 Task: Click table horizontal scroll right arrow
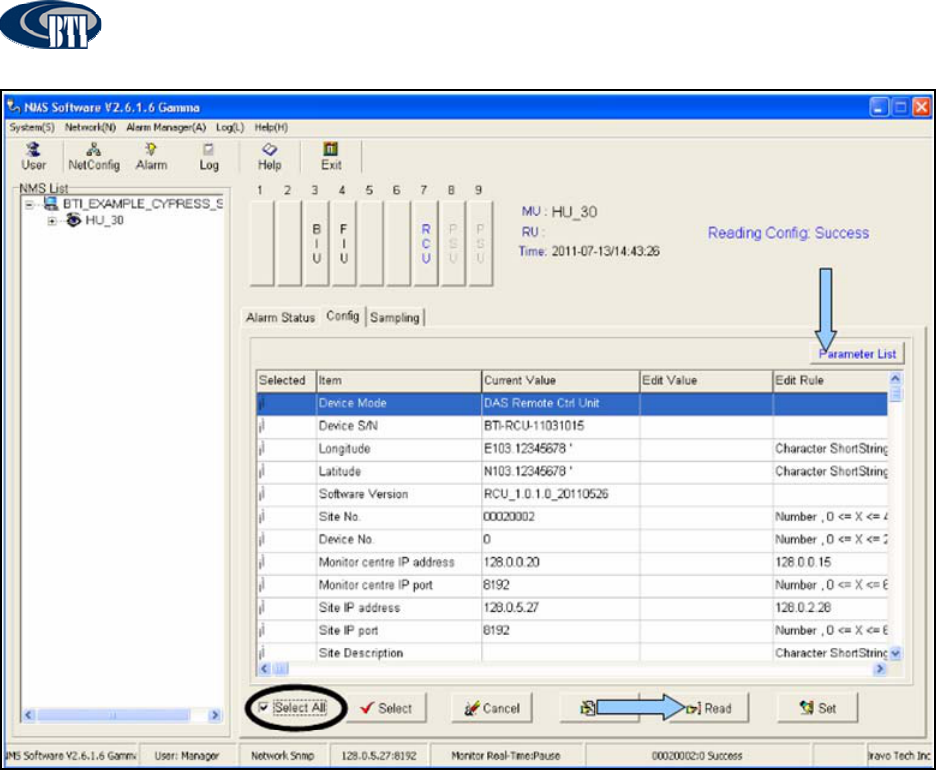(879, 669)
